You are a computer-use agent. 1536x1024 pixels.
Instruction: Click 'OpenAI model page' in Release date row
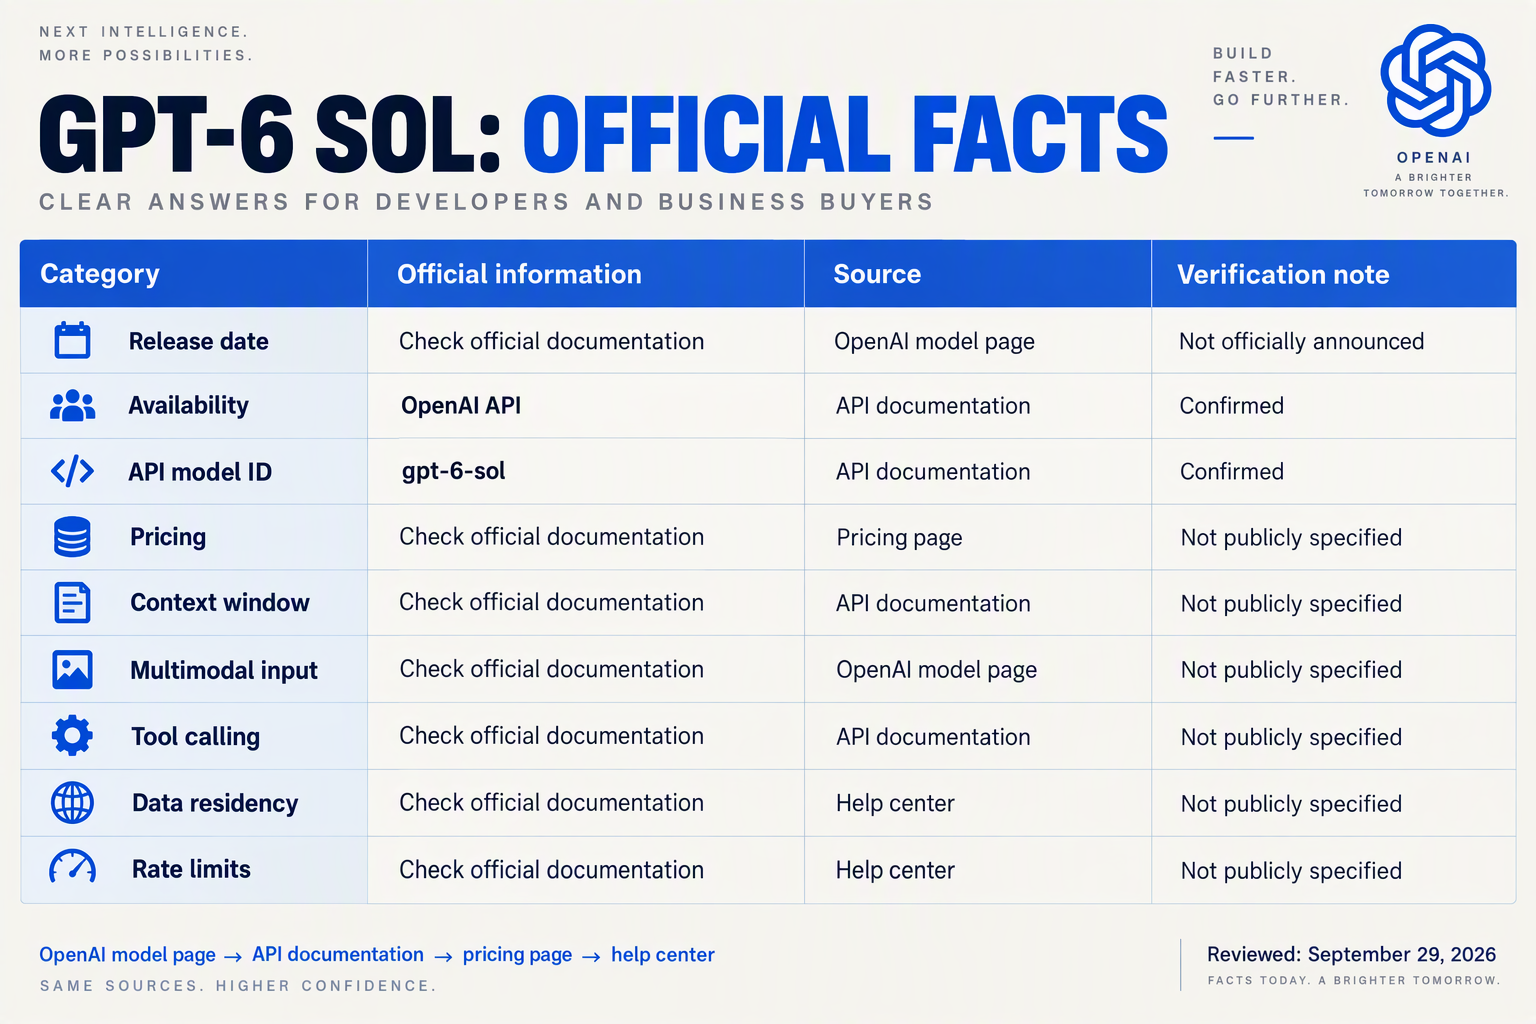click(x=934, y=341)
